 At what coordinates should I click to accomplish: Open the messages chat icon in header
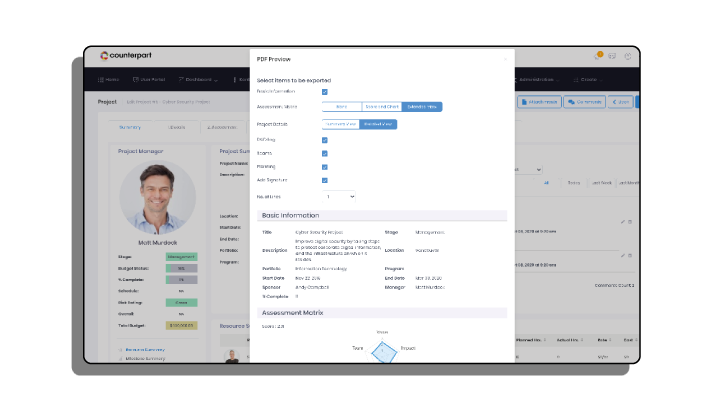612,56
